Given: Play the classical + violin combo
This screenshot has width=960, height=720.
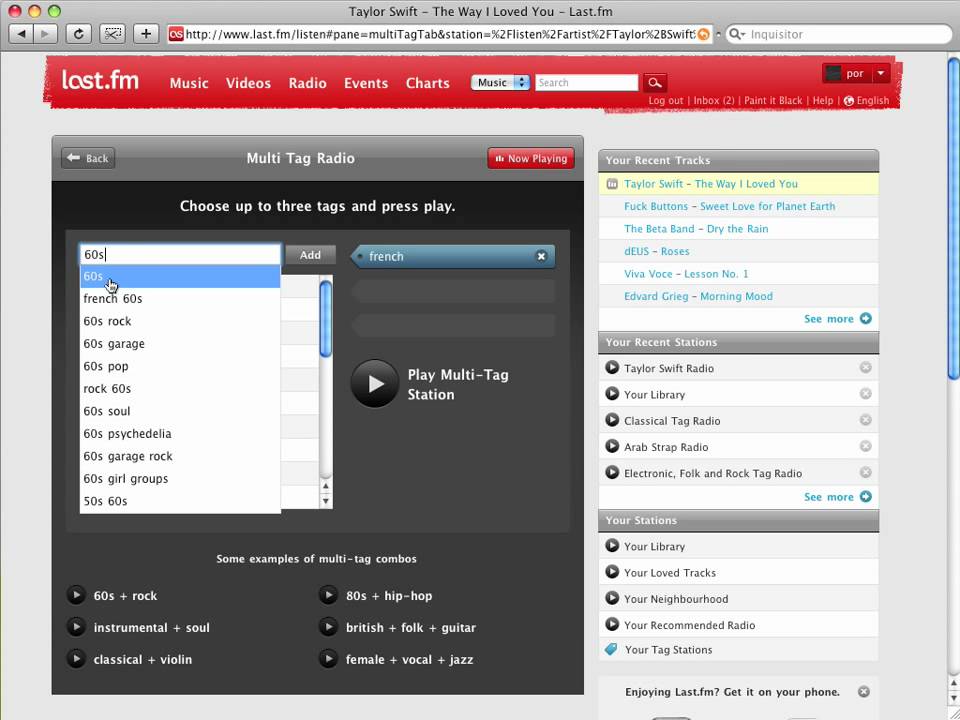Looking at the screenshot, I should (x=76, y=659).
